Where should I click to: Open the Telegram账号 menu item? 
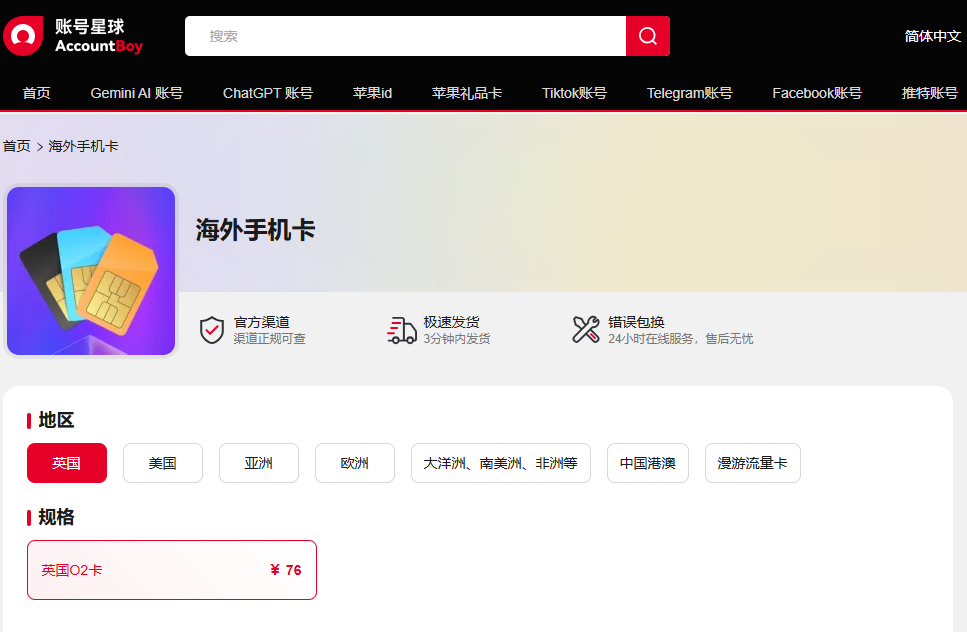click(689, 93)
